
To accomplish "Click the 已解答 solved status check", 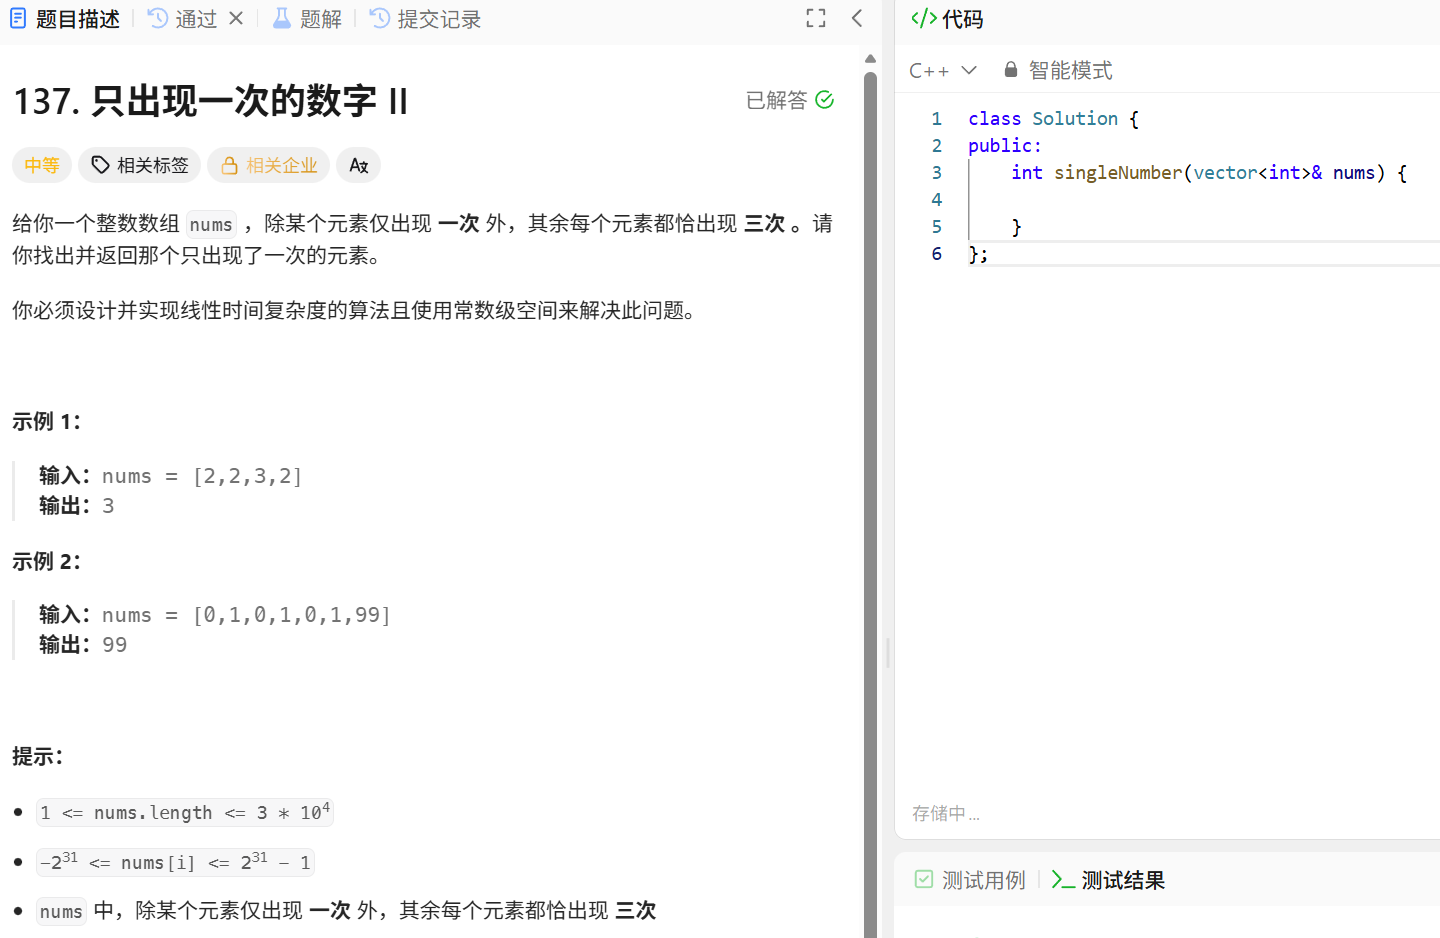I will click(x=824, y=99).
